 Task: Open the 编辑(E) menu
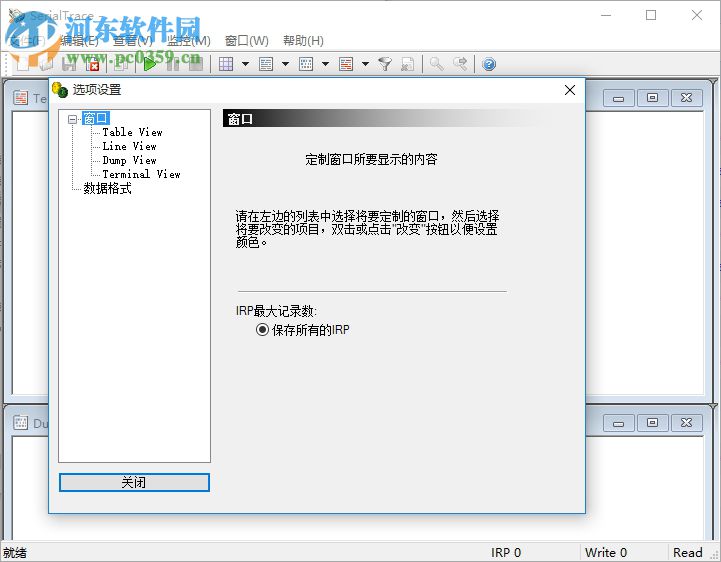80,41
